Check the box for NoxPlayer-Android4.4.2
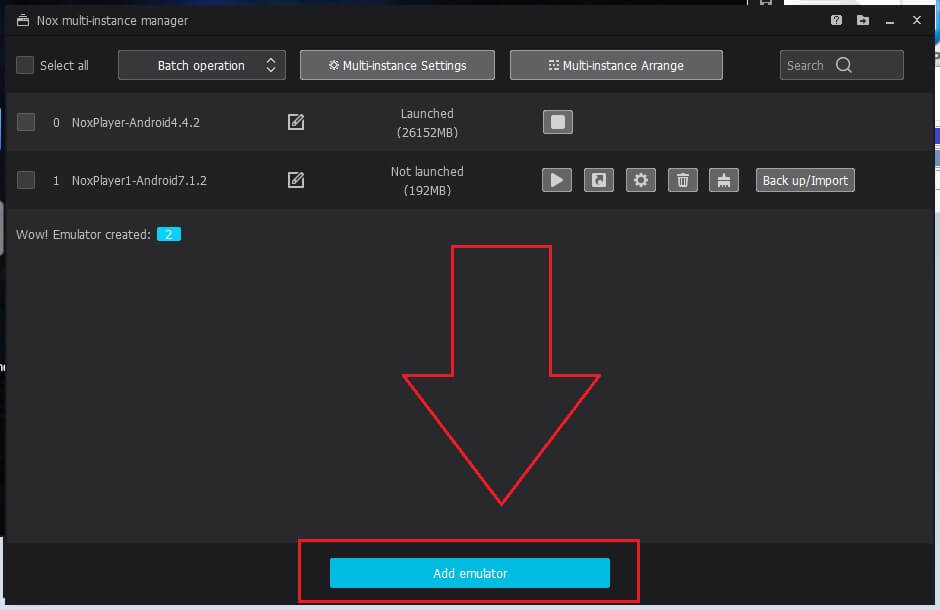This screenshot has width=940, height=610. [x=26, y=122]
